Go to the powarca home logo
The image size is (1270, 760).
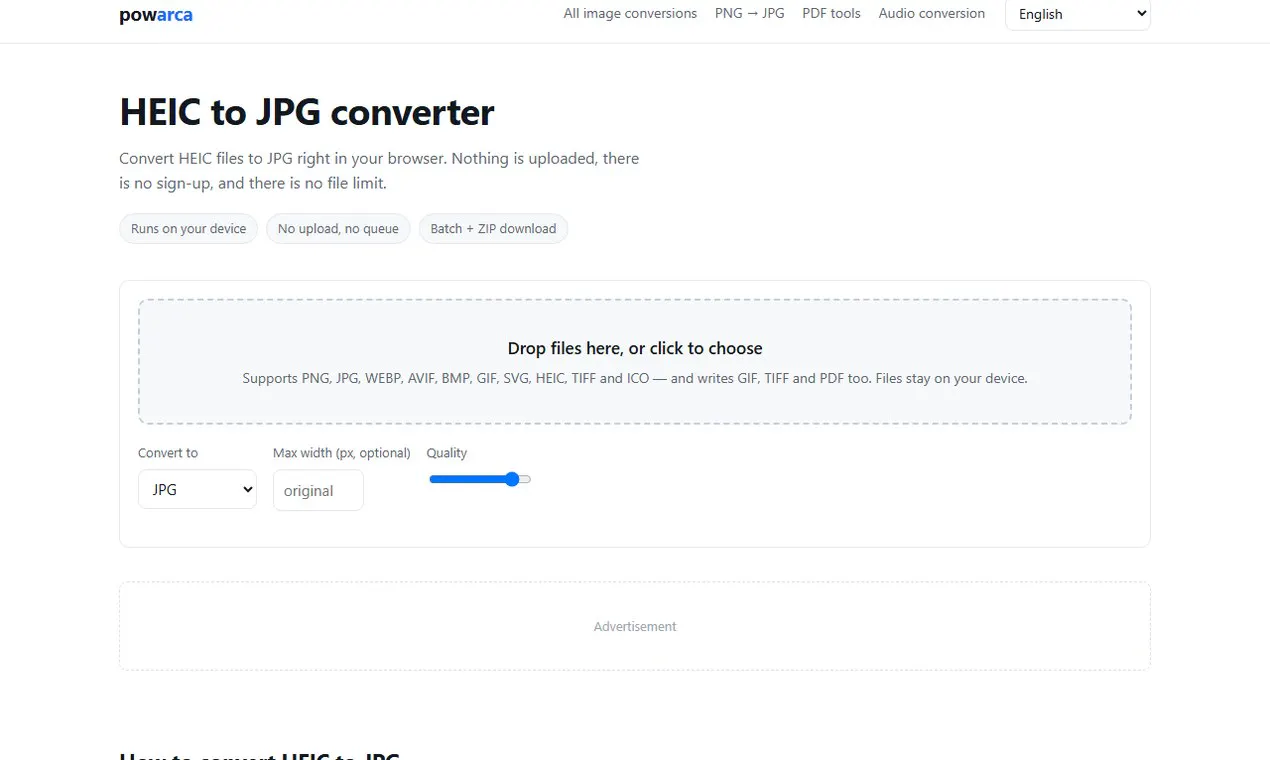coord(156,15)
